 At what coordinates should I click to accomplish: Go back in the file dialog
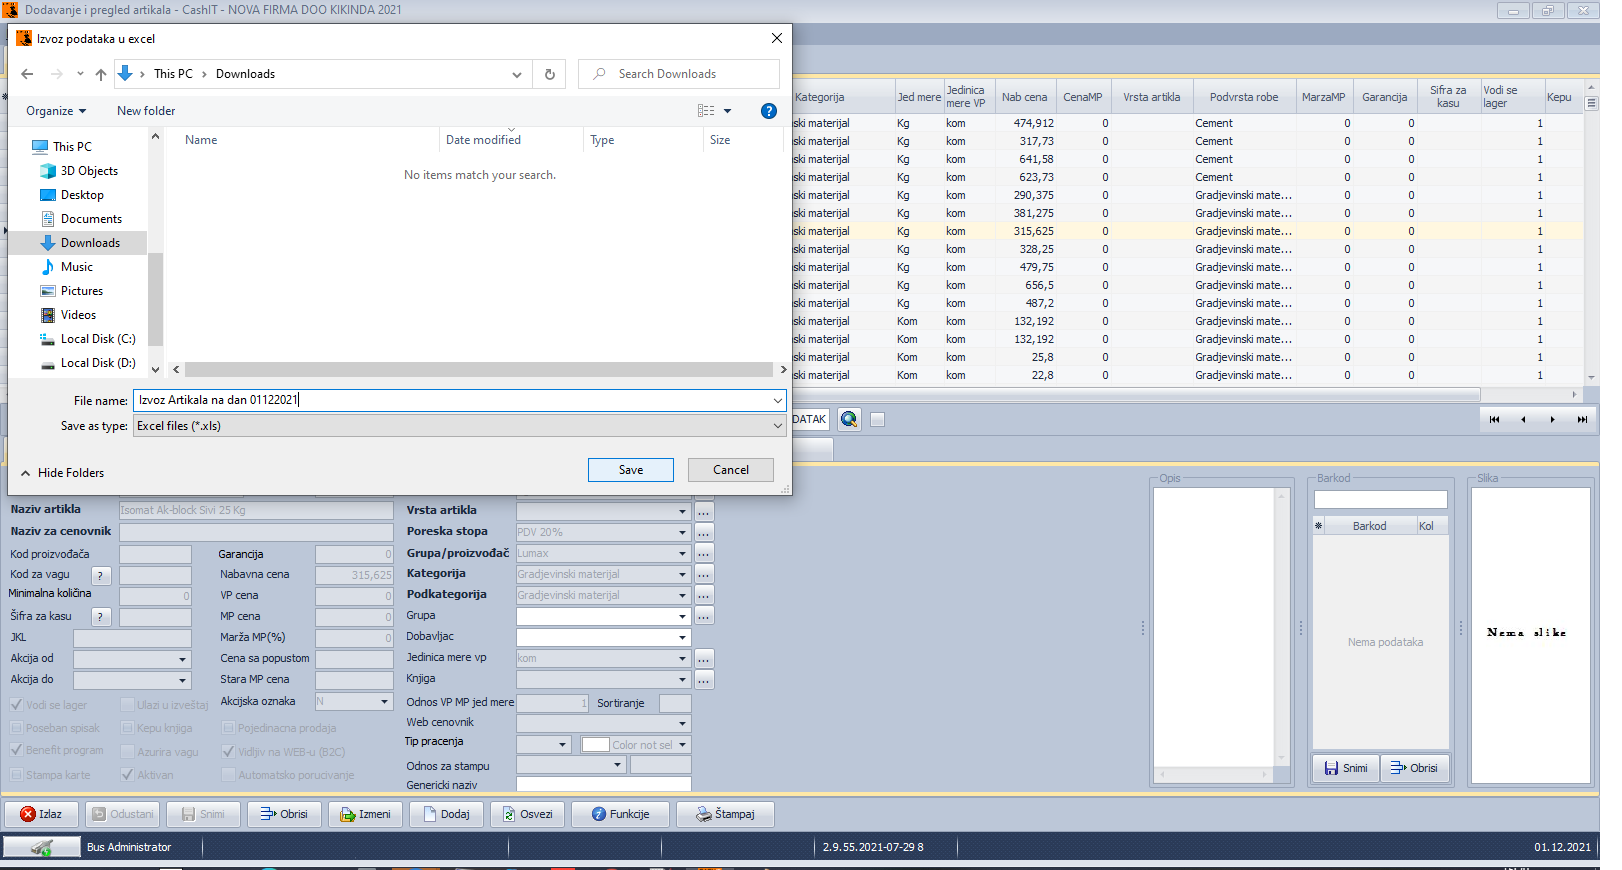pyautogui.click(x=27, y=74)
